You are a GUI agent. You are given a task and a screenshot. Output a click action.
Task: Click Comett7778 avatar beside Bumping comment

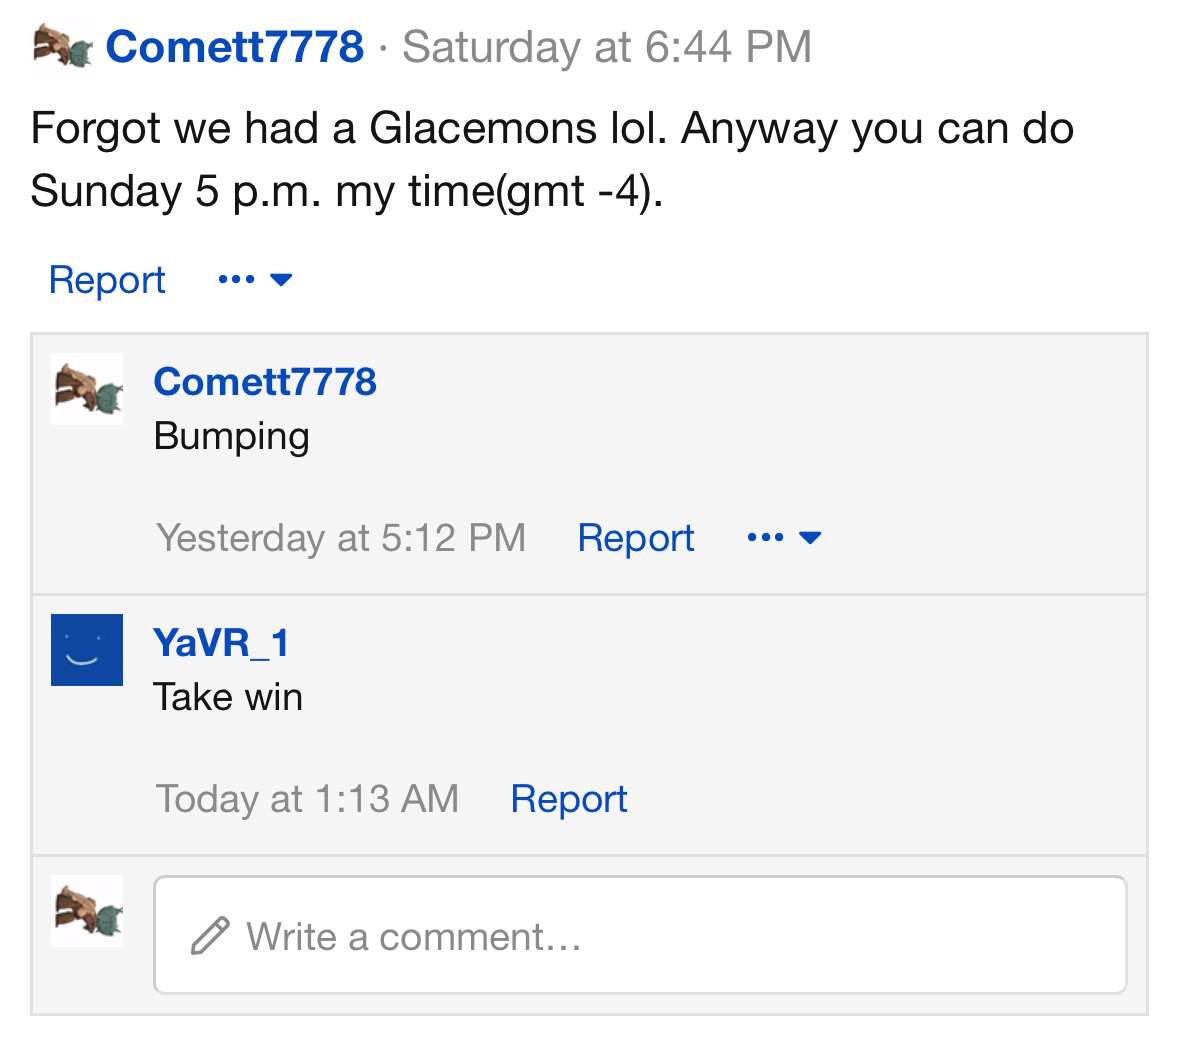coord(86,389)
